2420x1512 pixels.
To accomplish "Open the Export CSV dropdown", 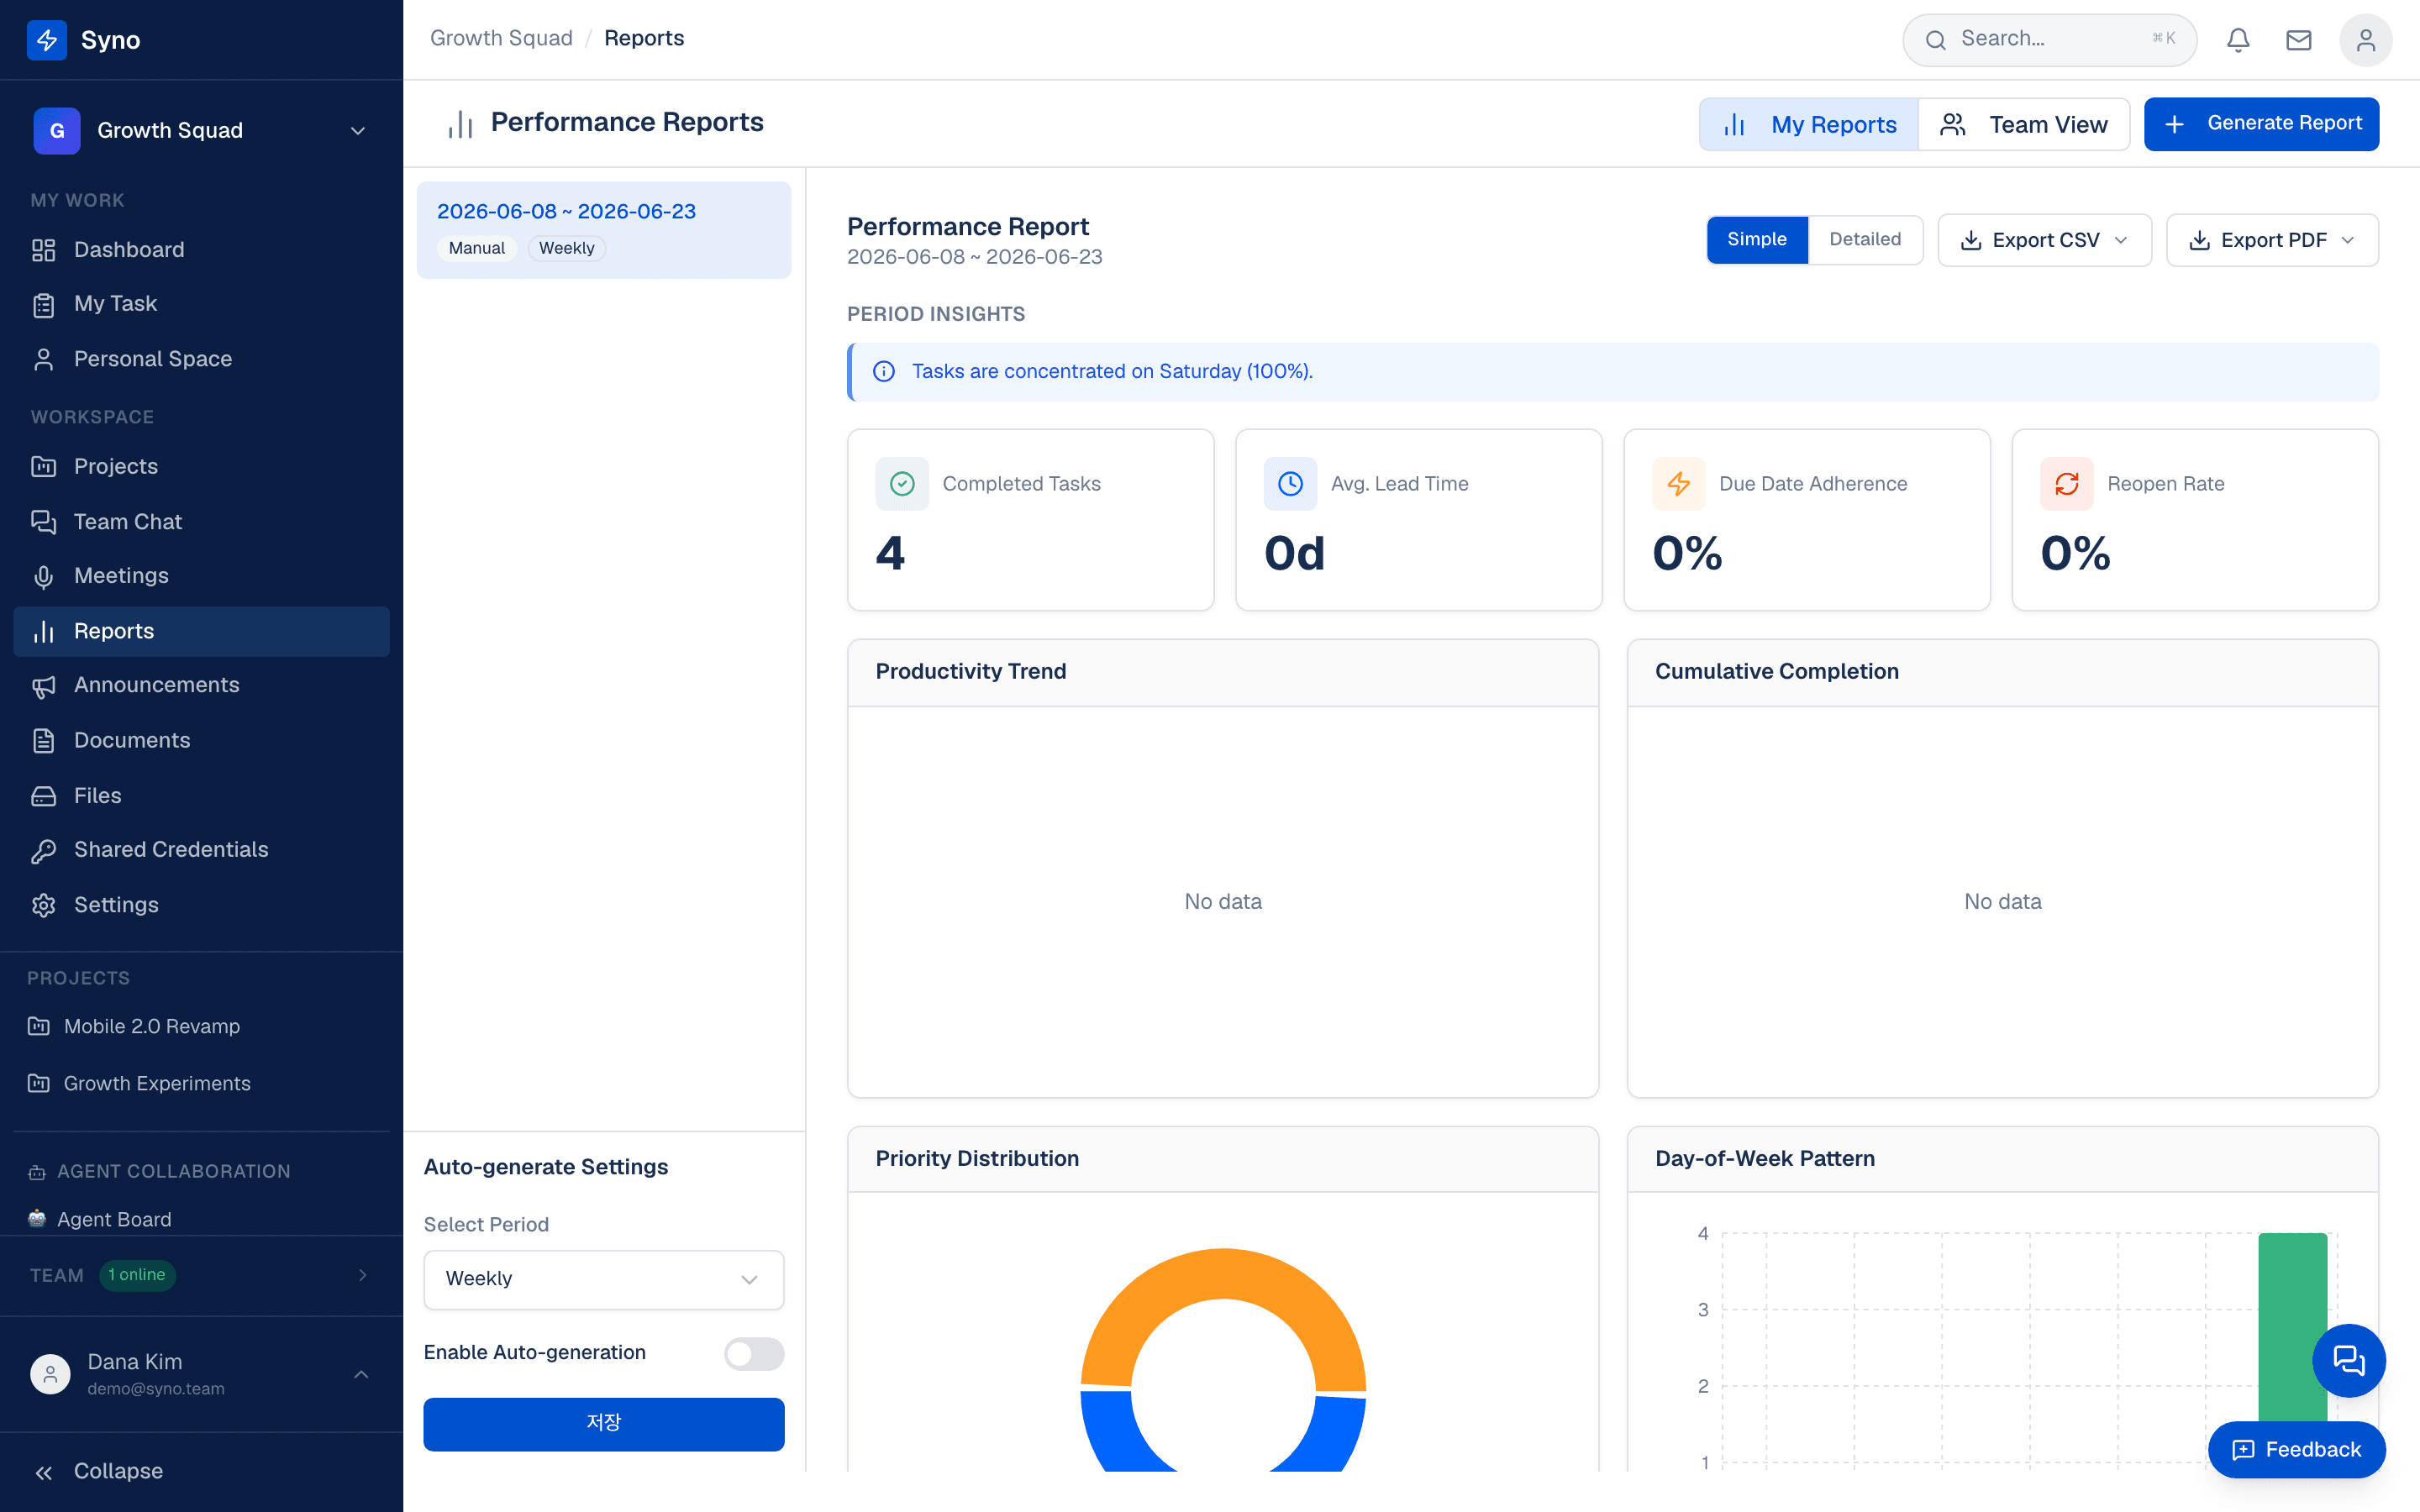I will 2044,240.
